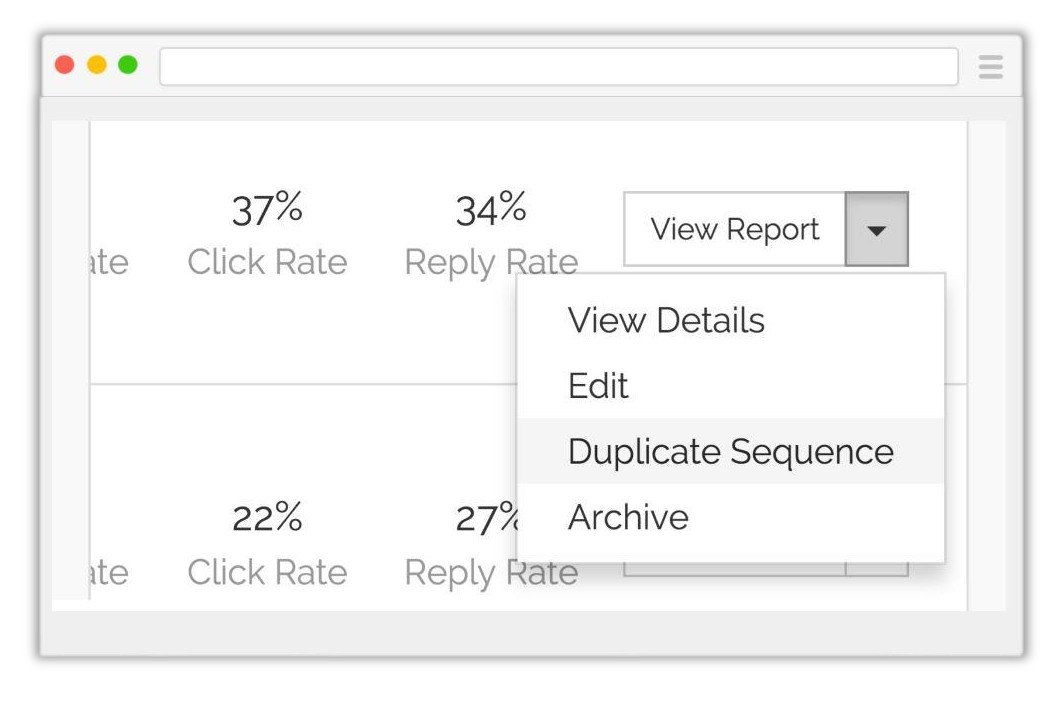Click the Click Rate label under 37%
Screen dimensions: 1064x725
pyautogui.click(x=267, y=262)
